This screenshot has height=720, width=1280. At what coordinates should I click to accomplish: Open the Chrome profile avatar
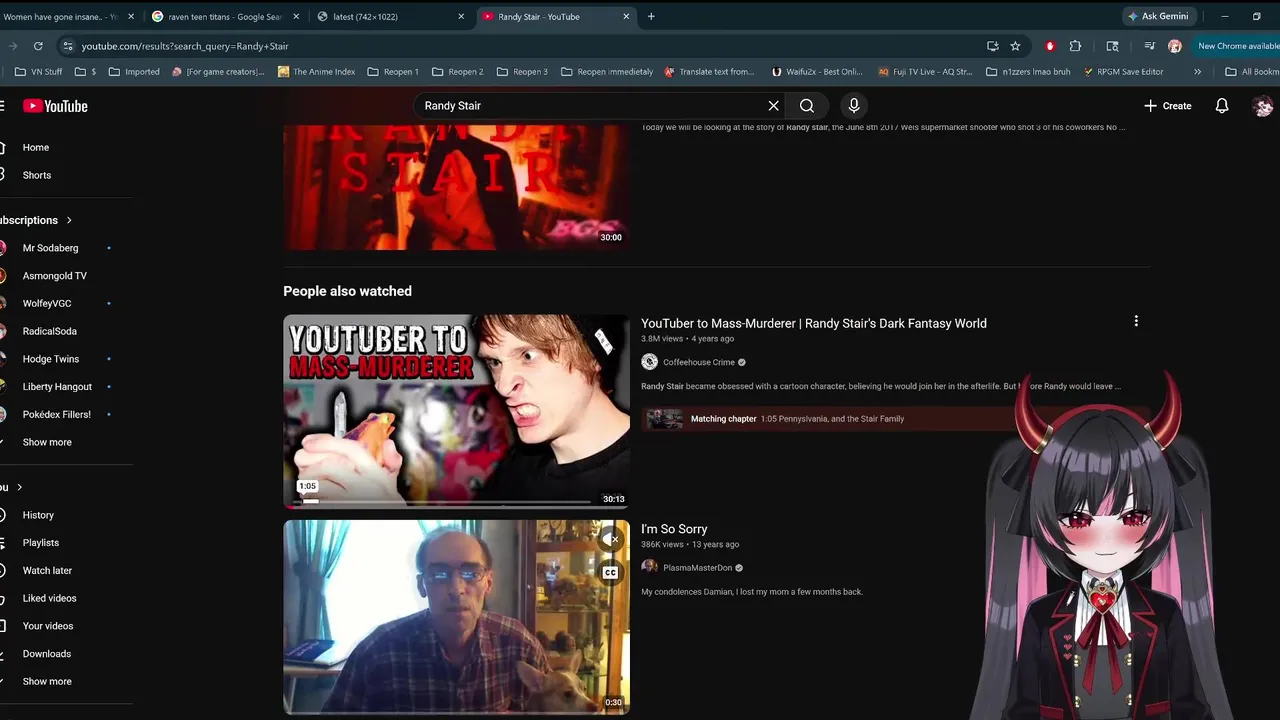point(1175,46)
